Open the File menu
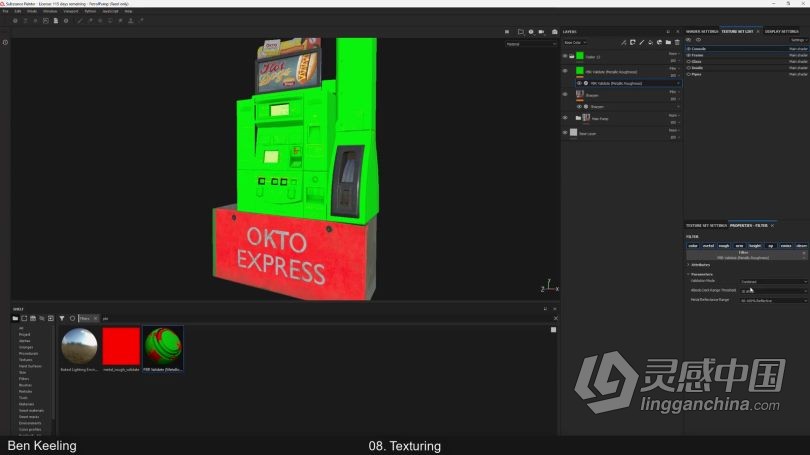This screenshot has width=810, height=455. pyautogui.click(x=5, y=11)
